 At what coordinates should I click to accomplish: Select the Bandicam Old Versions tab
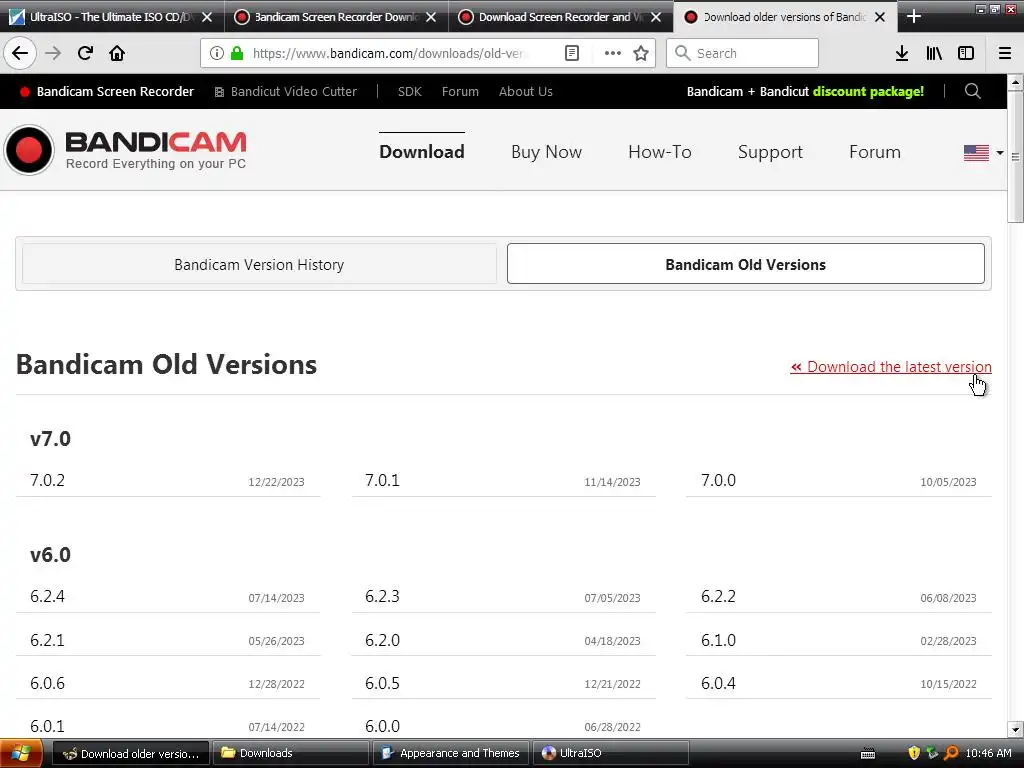(746, 264)
